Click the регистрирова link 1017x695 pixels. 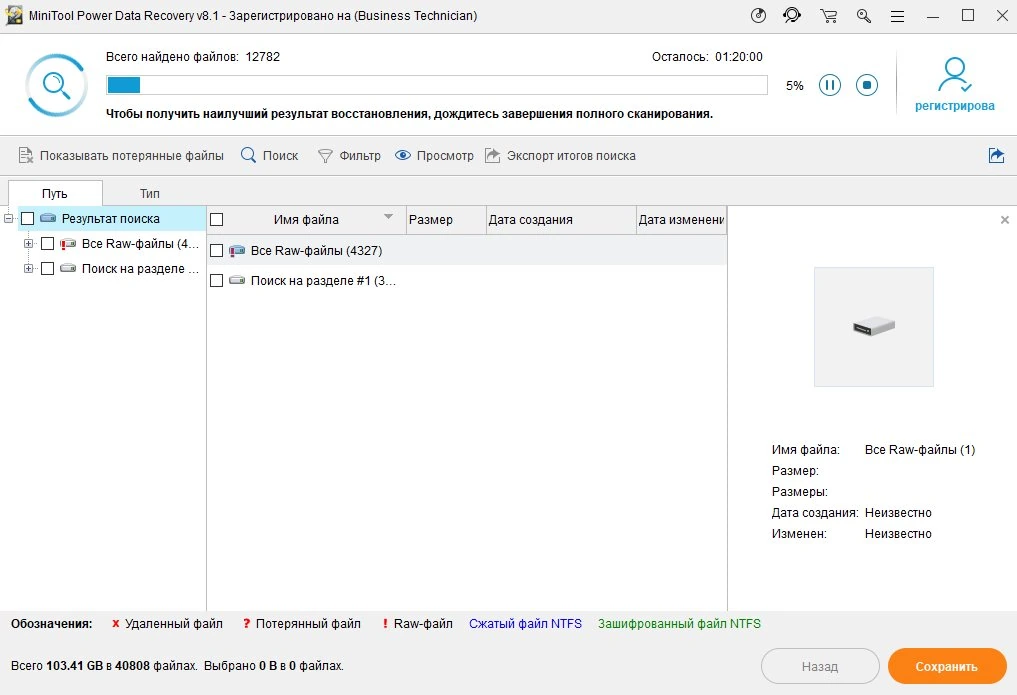(x=954, y=106)
